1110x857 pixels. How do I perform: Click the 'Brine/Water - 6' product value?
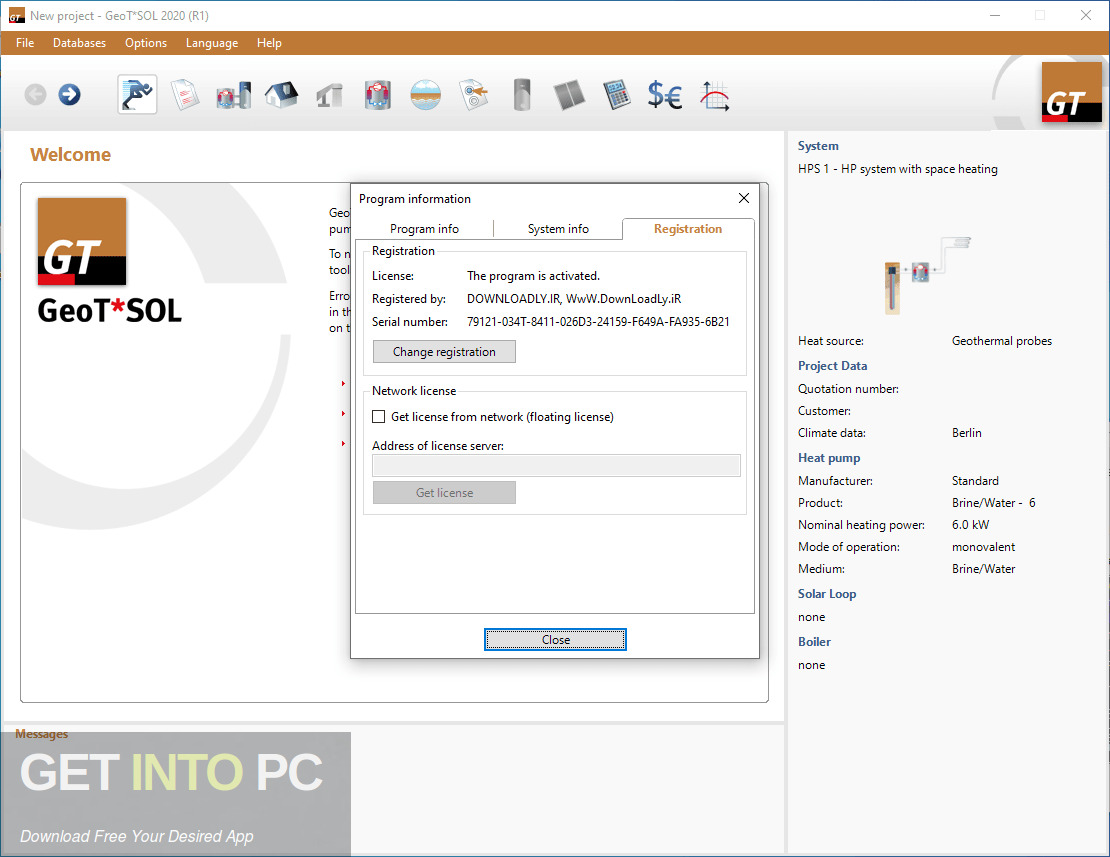coord(993,503)
